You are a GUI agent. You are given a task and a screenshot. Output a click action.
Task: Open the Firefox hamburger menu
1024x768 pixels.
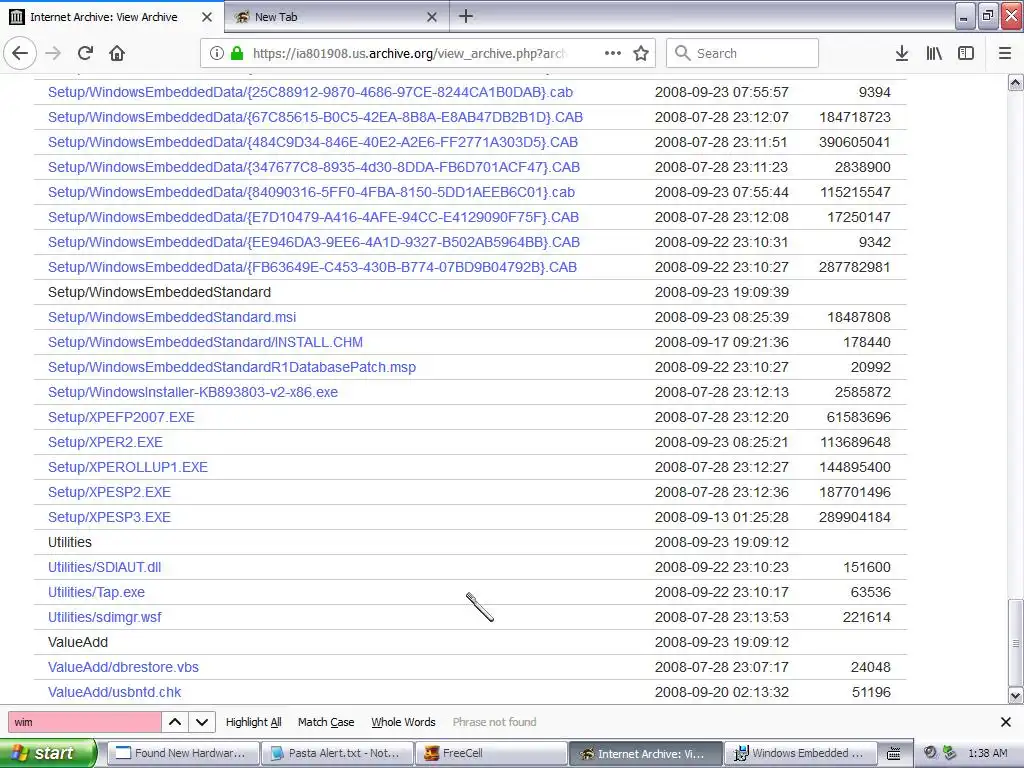pos(1005,53)
